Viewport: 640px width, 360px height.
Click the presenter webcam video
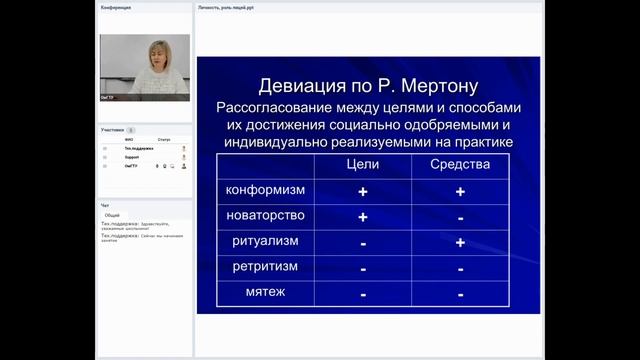tap(145, 68)
